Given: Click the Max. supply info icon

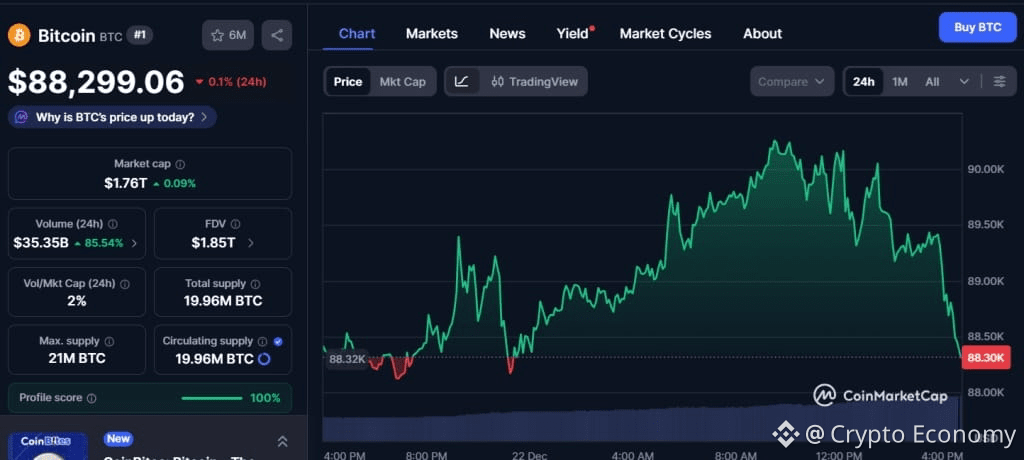Looking at the screenshot, I should pos(110,341).
